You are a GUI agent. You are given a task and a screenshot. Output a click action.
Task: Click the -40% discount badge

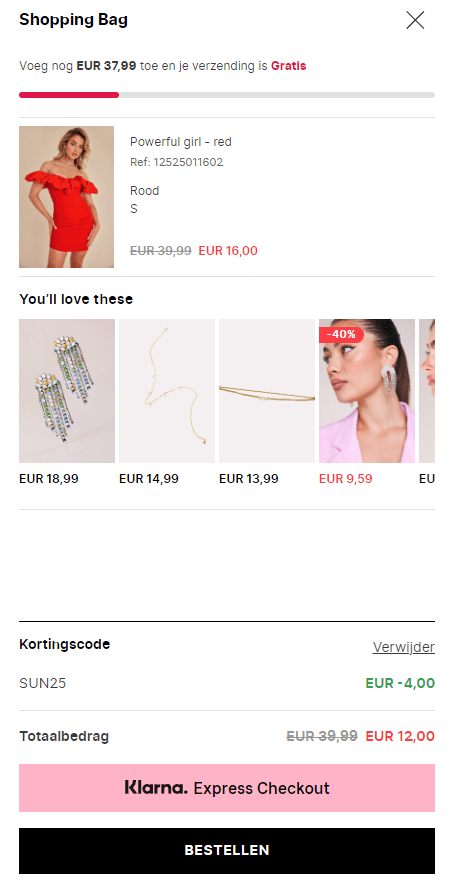pyautogui.click(x=341, y=334)
